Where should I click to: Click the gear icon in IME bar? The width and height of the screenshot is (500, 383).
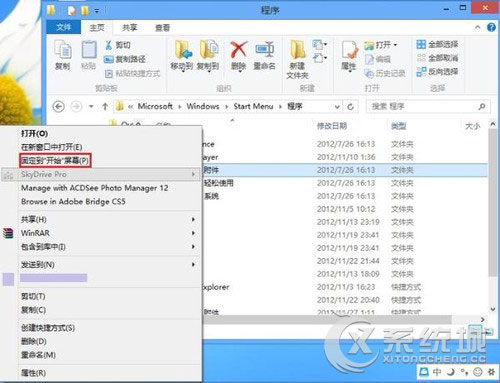click(491, 372)
